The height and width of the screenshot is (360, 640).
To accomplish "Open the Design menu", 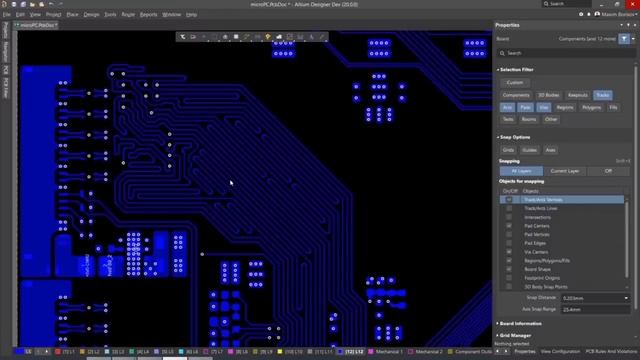I will 91,14.
